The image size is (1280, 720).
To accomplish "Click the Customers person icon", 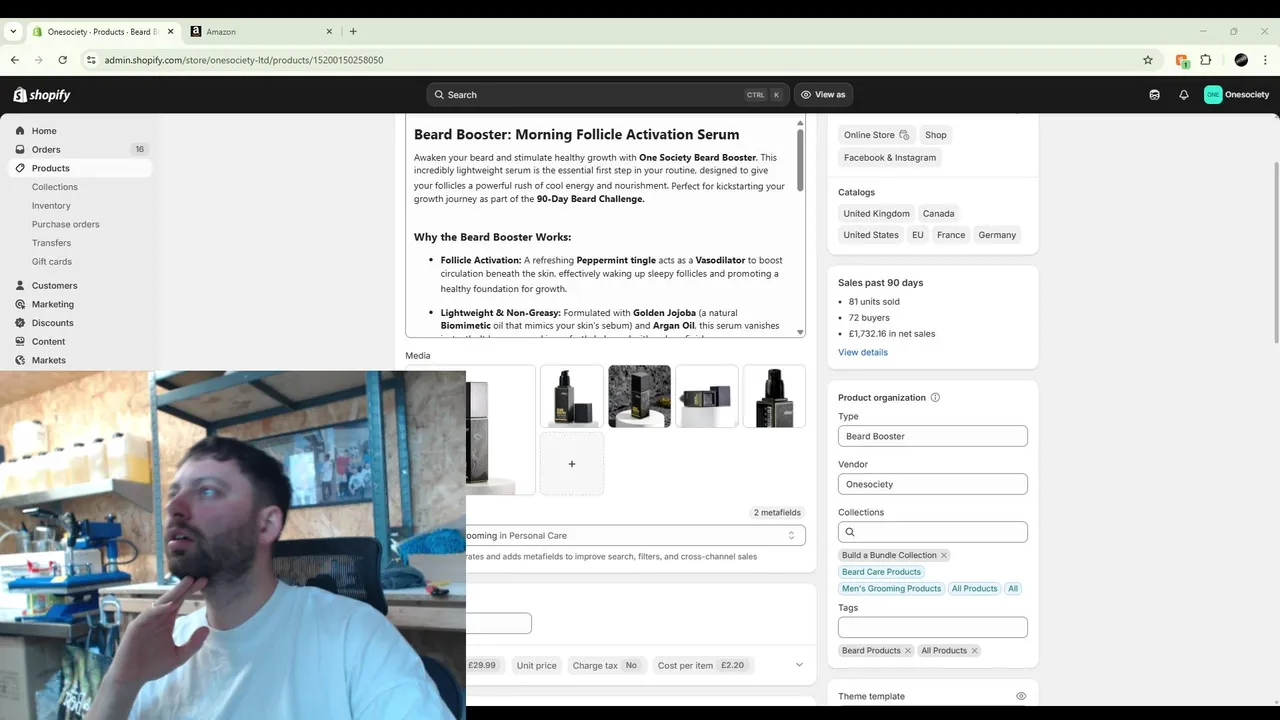I will tap(20, 286).
